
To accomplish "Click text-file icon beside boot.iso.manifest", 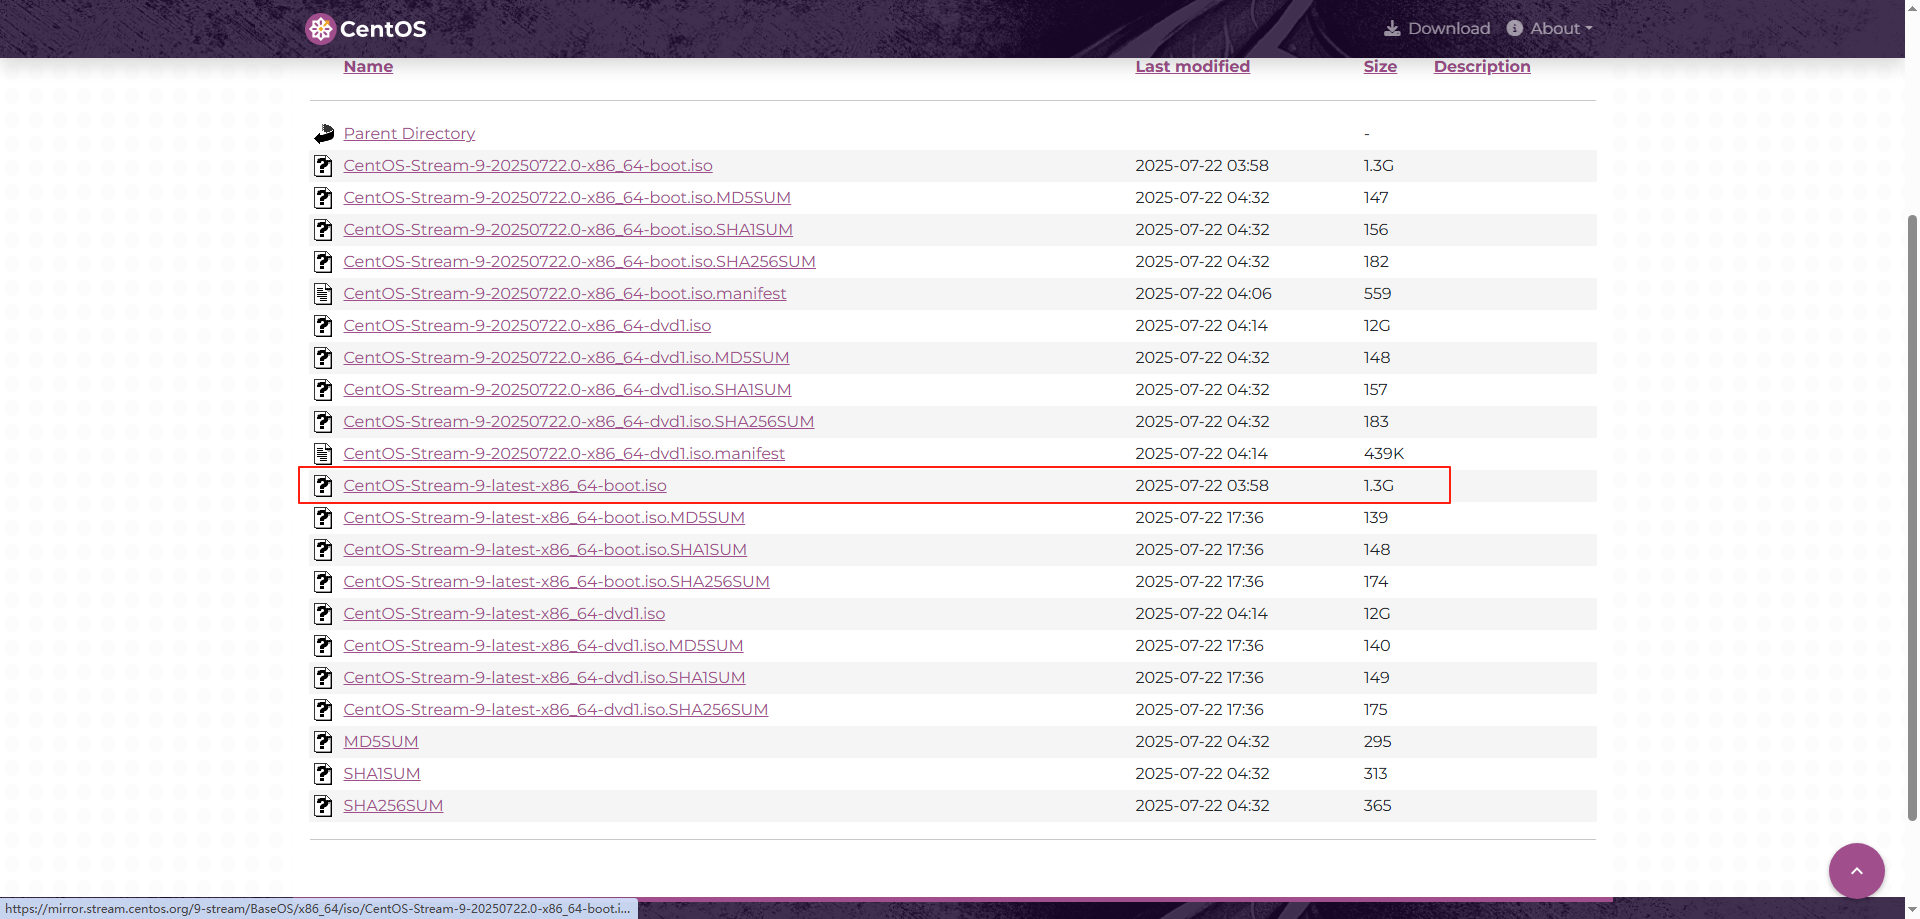I will (323, 294).
